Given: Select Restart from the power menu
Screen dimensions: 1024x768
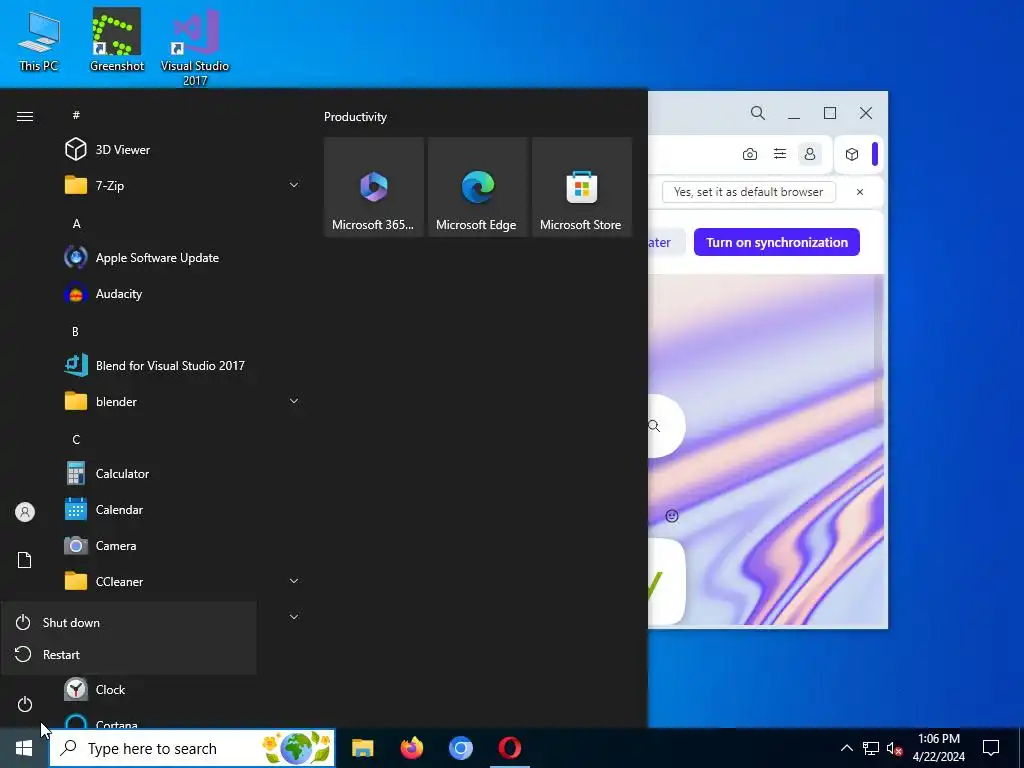Looking at the screenshot, I should pyautogui.click(x=129, y=654).
